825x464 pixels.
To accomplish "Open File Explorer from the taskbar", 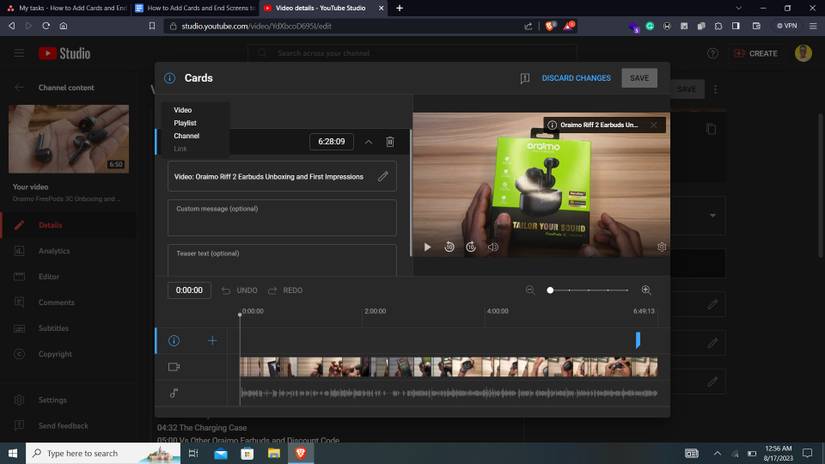I will (274, 453).
